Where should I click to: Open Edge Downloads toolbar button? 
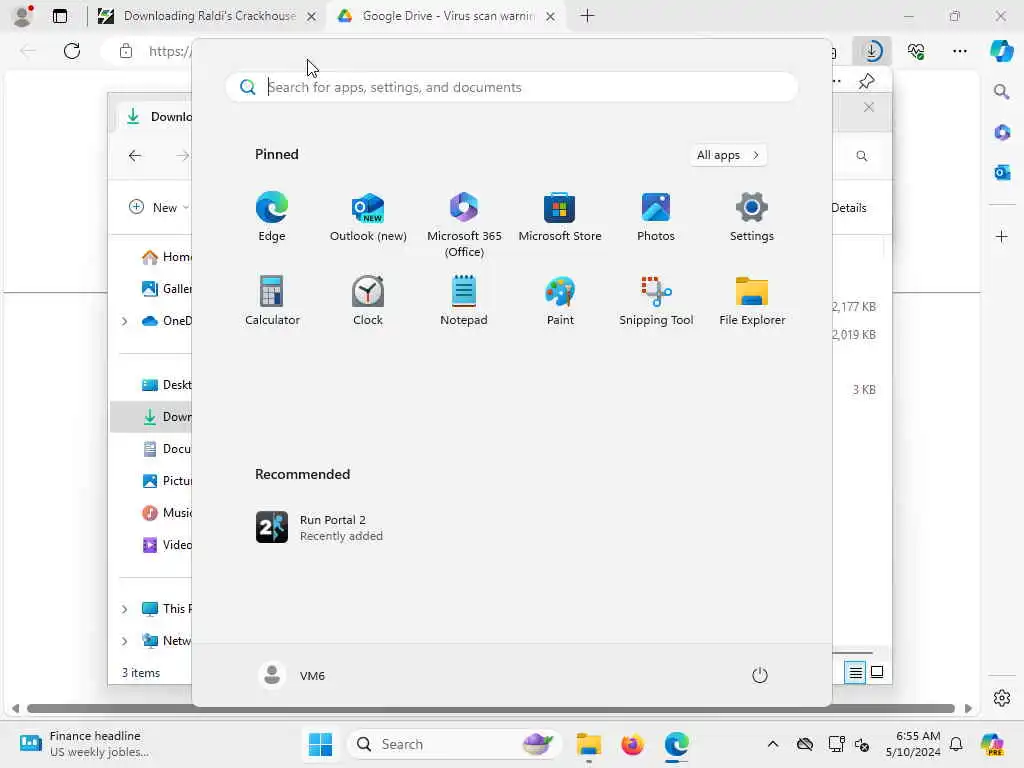click(872, 51)
